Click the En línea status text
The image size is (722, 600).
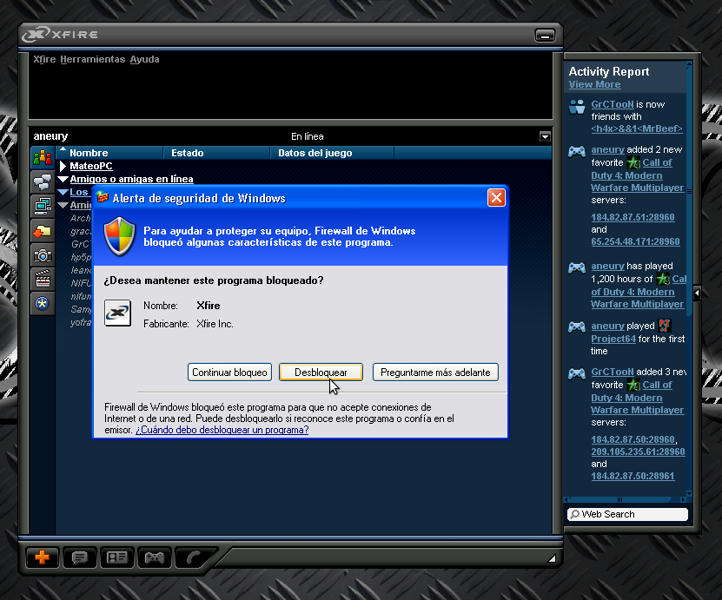tap(307, 136)
